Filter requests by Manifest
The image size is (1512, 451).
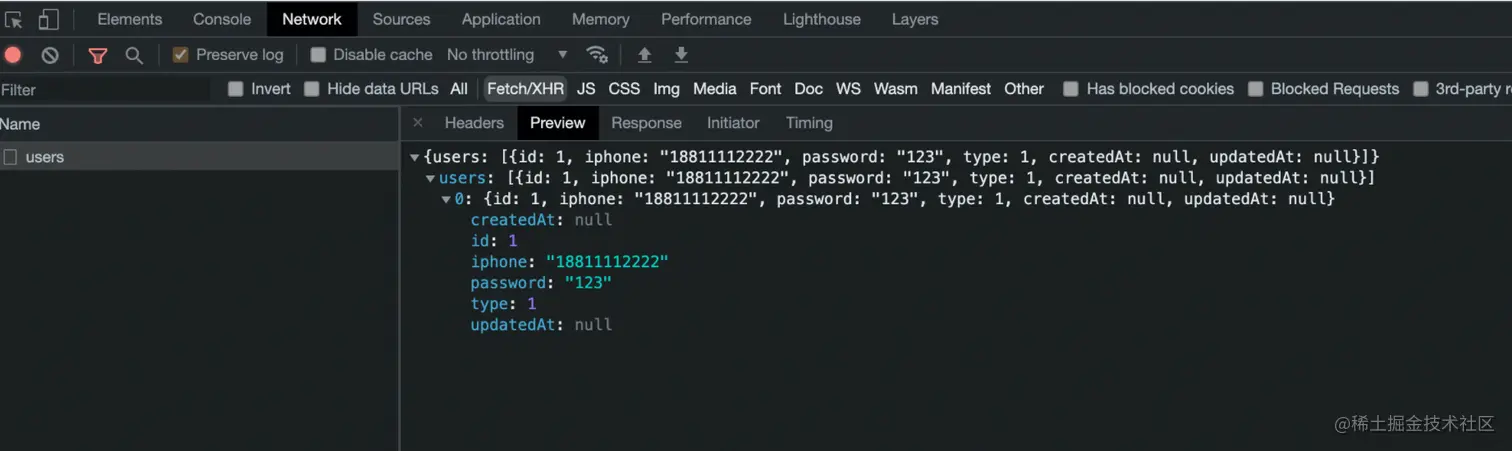[x=961, y=89]
